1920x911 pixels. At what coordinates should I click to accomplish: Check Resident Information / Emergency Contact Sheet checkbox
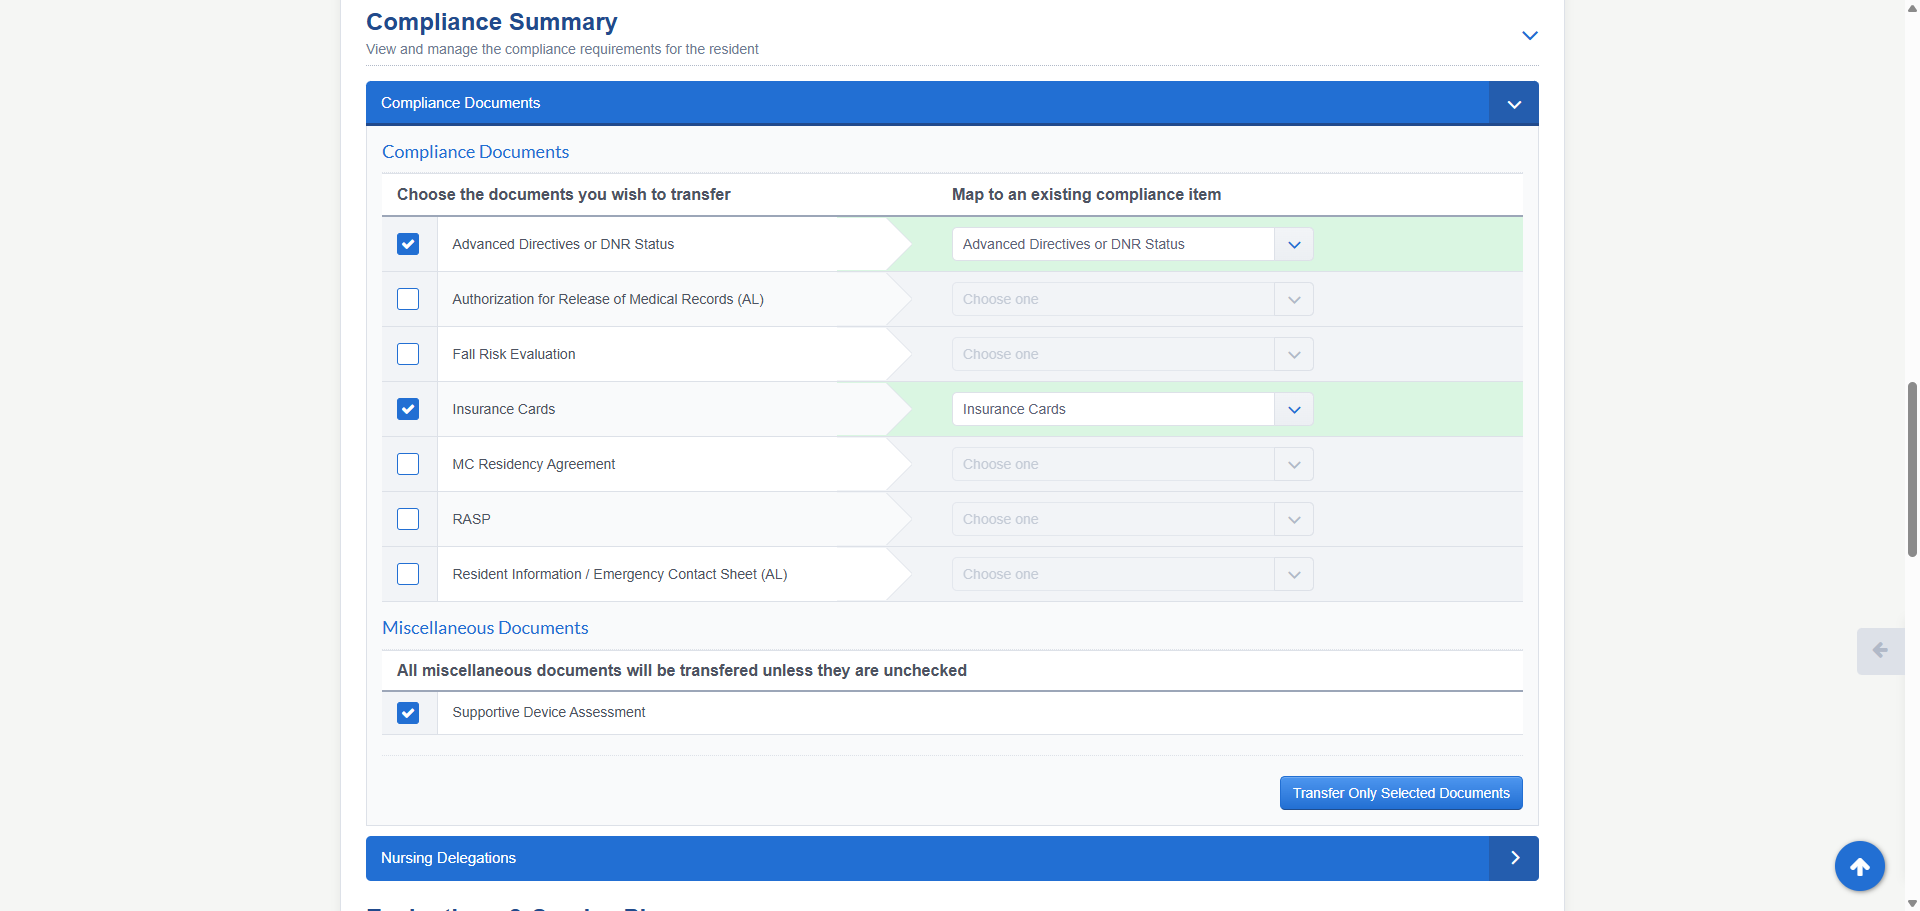pyautogui.click(x=408, y=574)
